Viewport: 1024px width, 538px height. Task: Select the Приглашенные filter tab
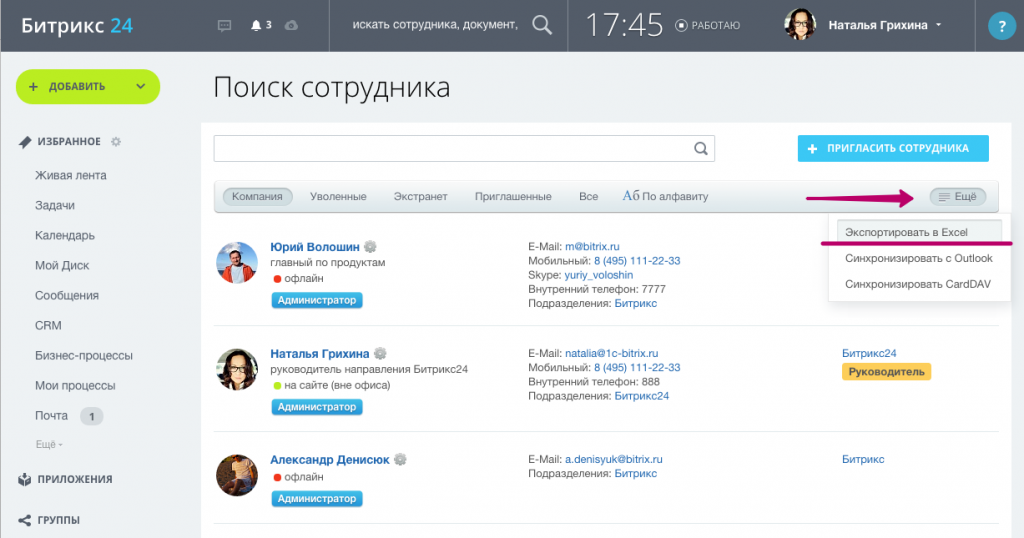pyautogui.click(x=513, y=197)
